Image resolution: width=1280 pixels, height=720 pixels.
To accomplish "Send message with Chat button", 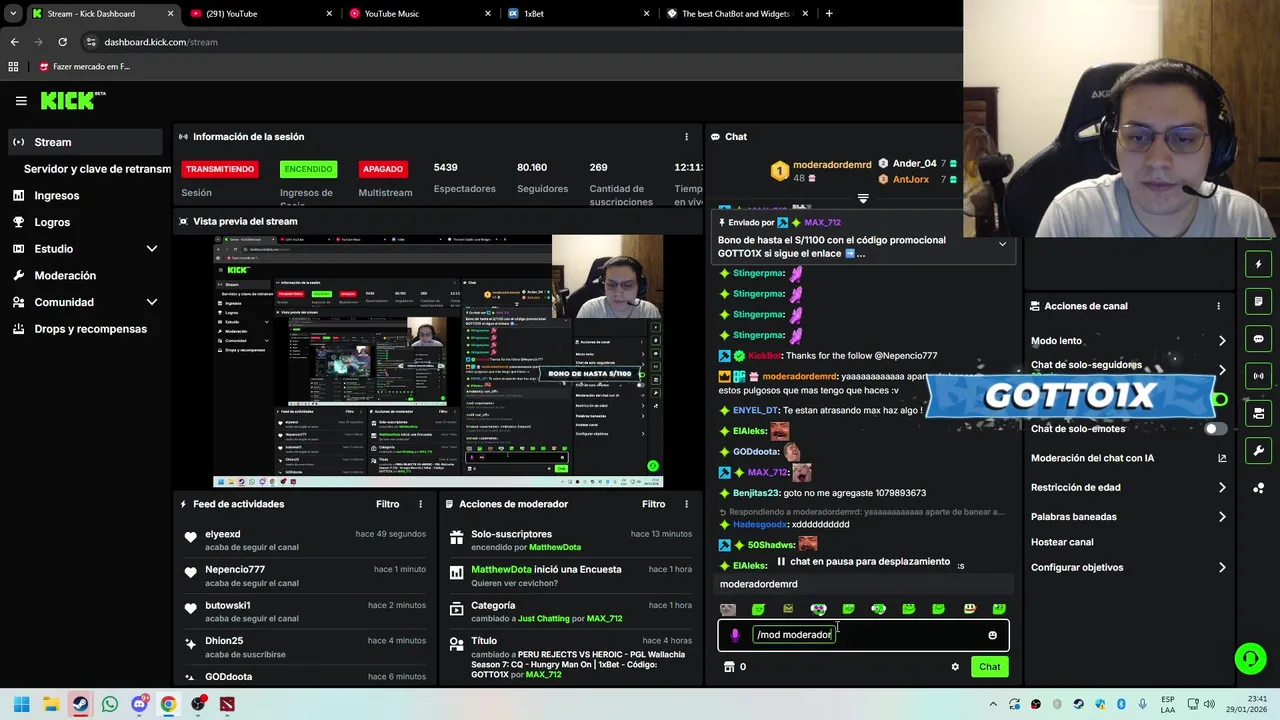I will [989, 667].
